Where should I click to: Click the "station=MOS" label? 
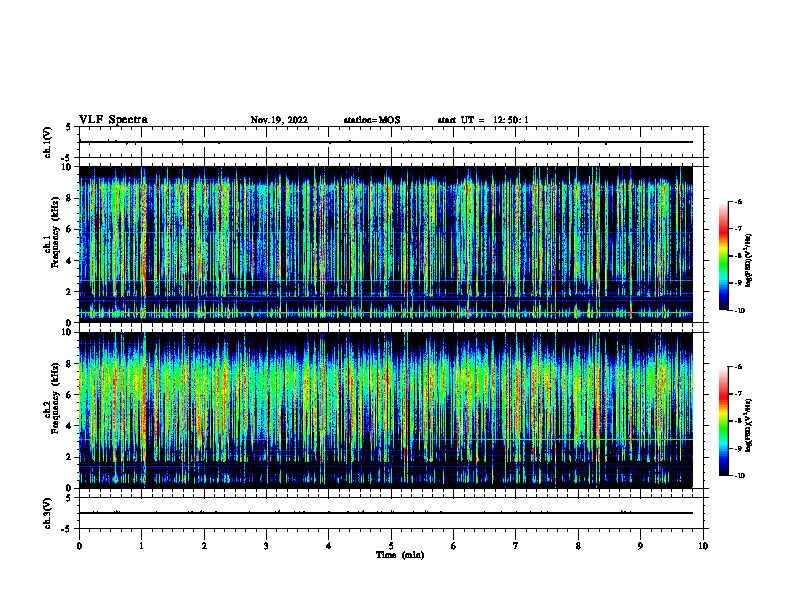372,120
